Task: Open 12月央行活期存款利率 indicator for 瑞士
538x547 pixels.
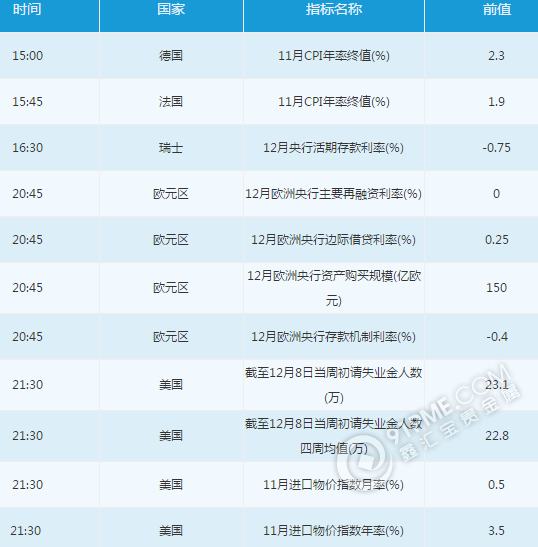Action: point(334,148)
